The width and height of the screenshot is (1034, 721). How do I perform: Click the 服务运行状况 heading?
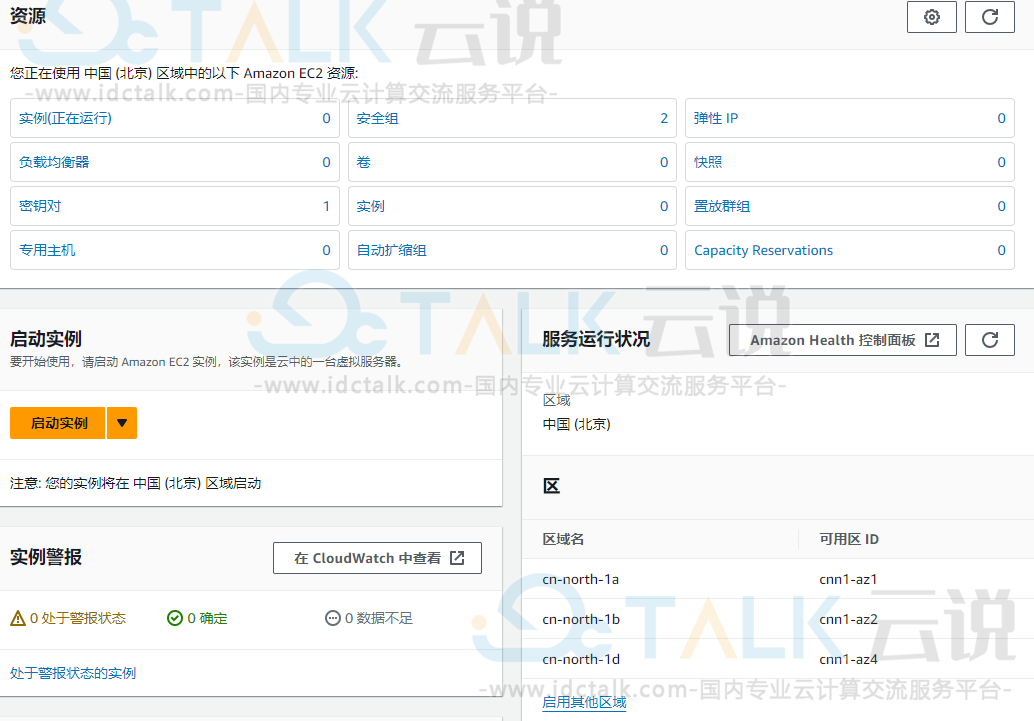coord(596,339)
